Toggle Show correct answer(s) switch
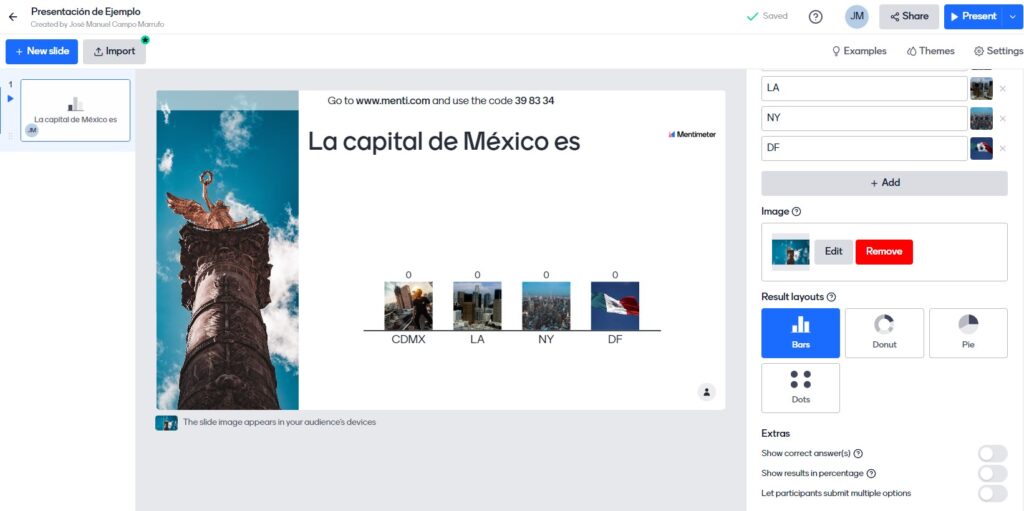The width and height of the screenshot is (1024, 511). 991,454
